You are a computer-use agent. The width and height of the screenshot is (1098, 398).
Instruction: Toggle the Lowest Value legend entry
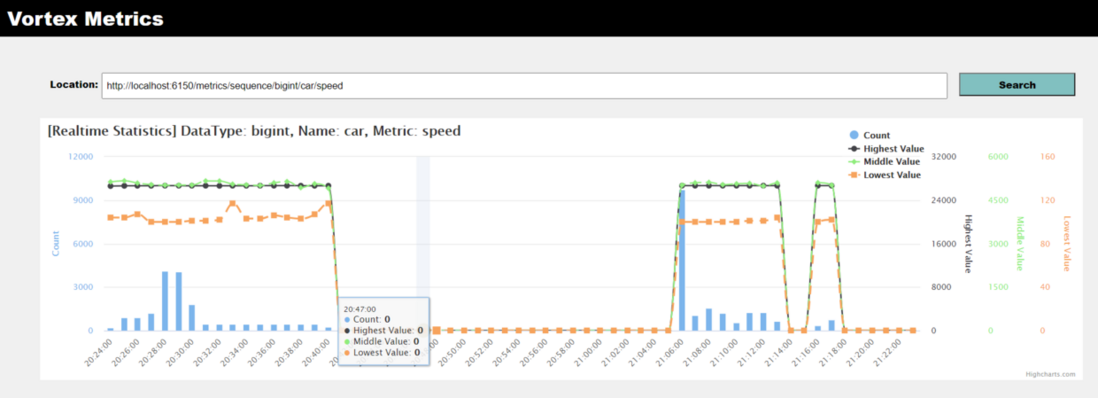[x=884, y=175]
